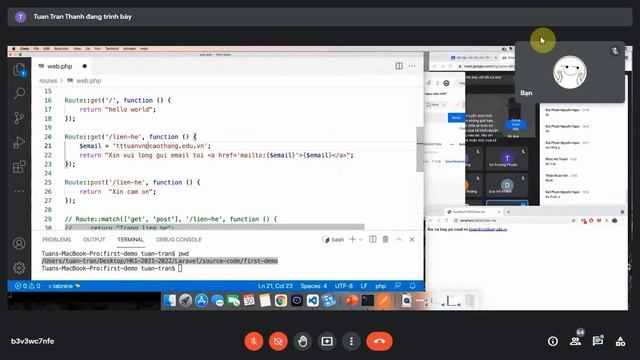Click line number 21 in the editor
The width and height of the screenshot is (640, 360).
tap(48, 146)
